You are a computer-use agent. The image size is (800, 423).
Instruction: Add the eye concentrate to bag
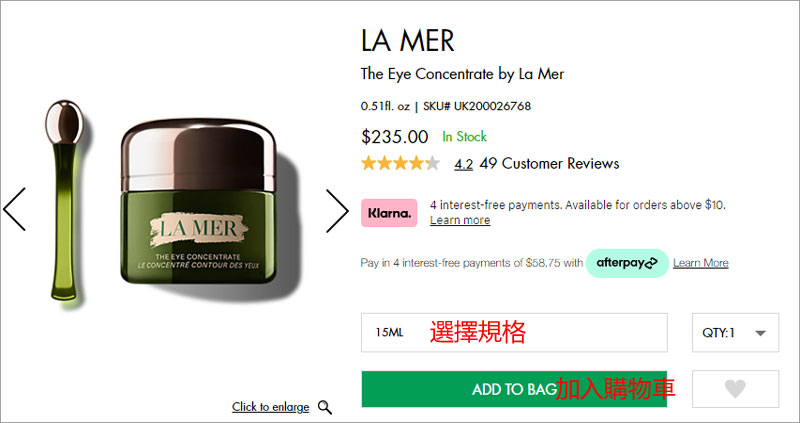pyautogui.click(x=514, y=389)
